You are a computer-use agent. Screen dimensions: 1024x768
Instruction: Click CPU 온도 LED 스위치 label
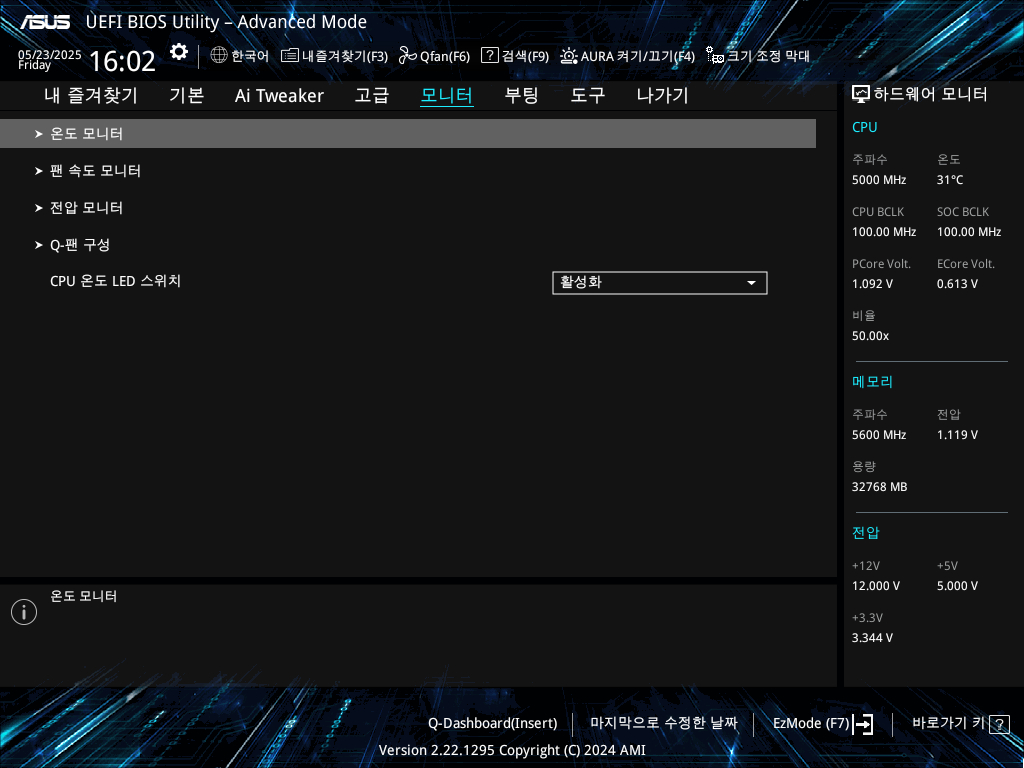116,281
